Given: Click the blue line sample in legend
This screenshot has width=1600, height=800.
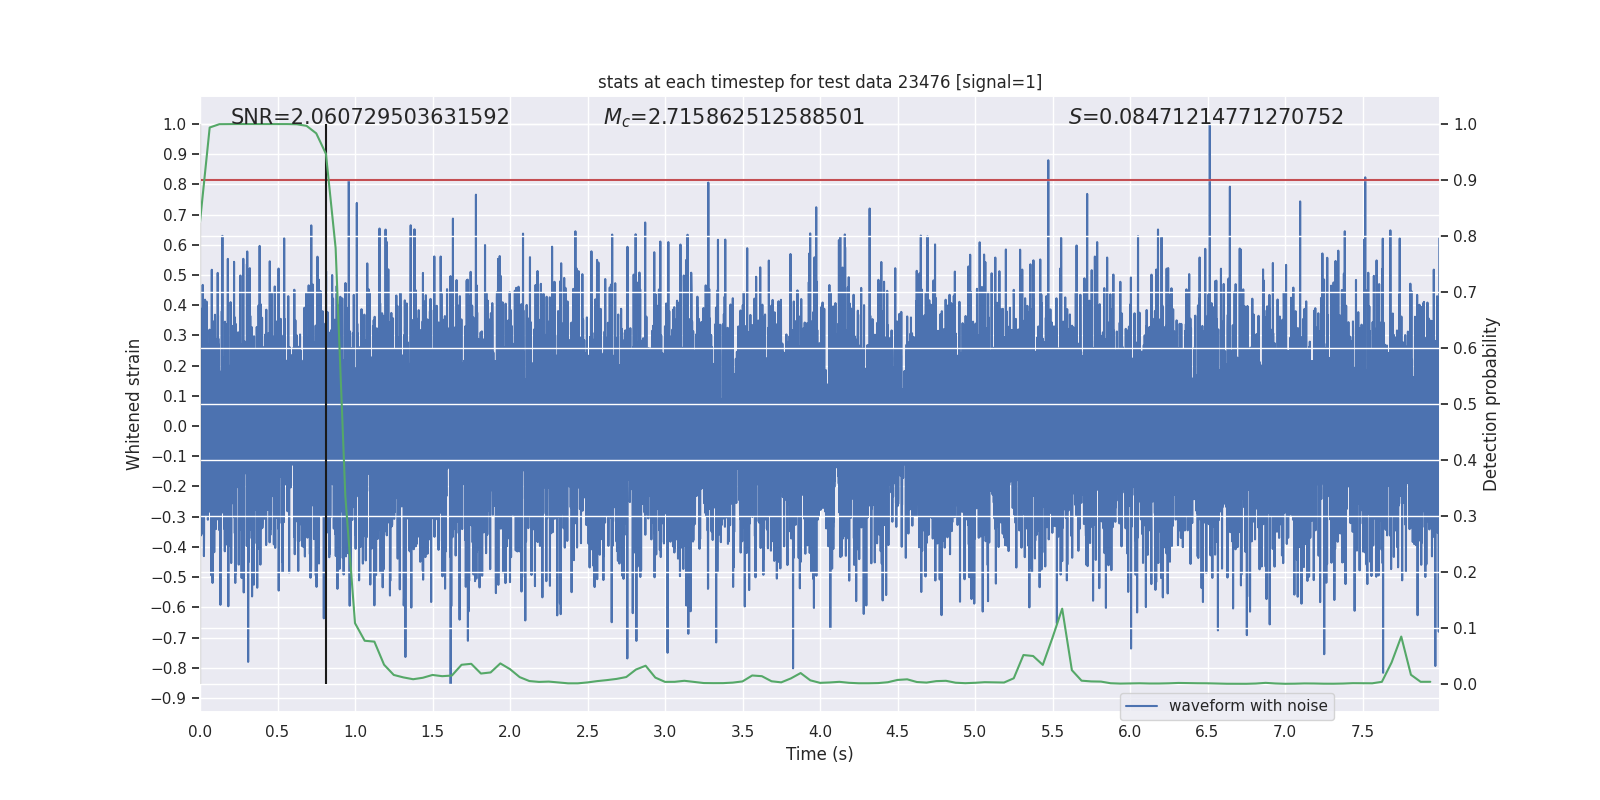Looking at the screenshot, I should tap(1141, 706).
